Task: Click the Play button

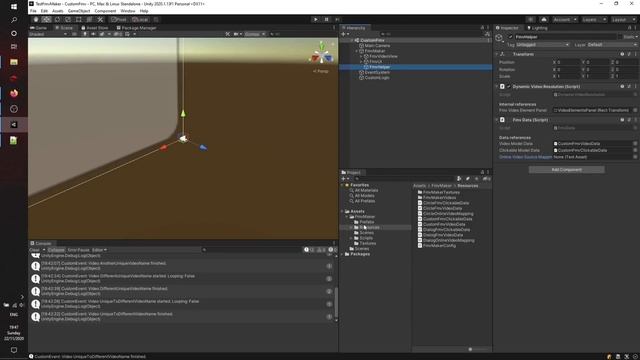Action: [x=316, y=20]
